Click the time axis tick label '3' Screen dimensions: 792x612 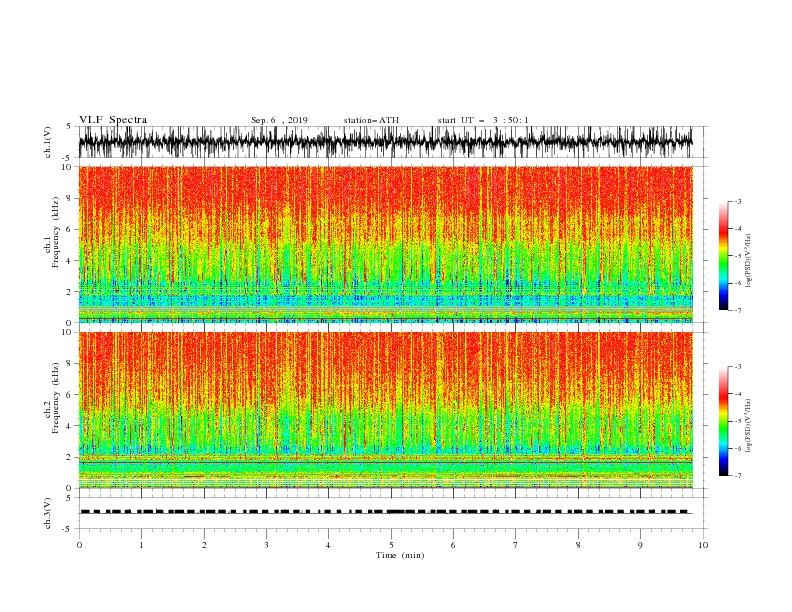coord(266,545)
